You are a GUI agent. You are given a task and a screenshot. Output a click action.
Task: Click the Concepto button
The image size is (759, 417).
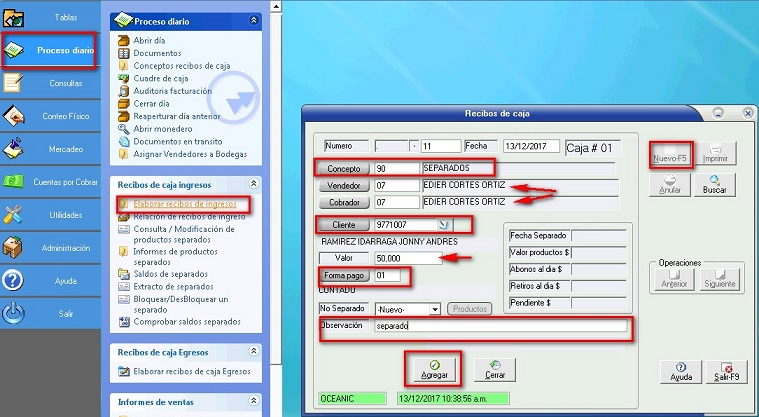click(x=343, y=168)
